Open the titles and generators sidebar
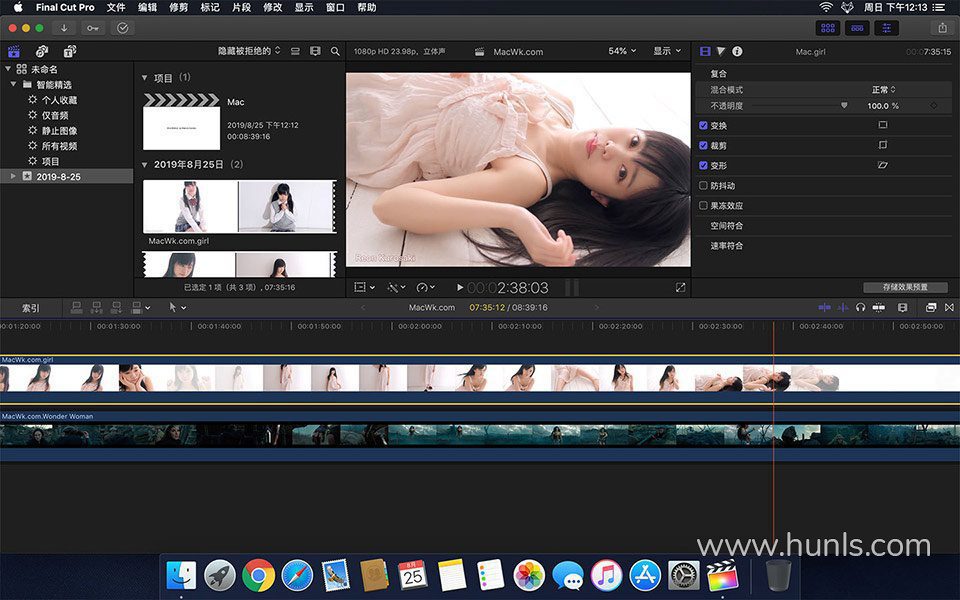960x600 pixels. [x=70, y=51]
